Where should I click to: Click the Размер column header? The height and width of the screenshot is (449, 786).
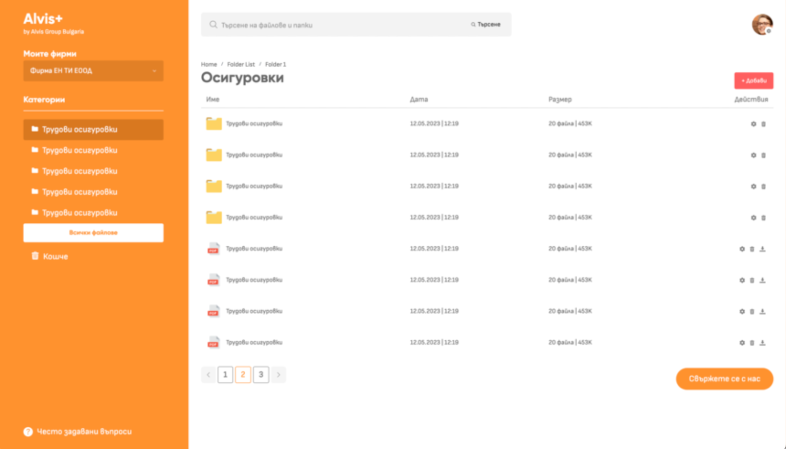point(560,99)
